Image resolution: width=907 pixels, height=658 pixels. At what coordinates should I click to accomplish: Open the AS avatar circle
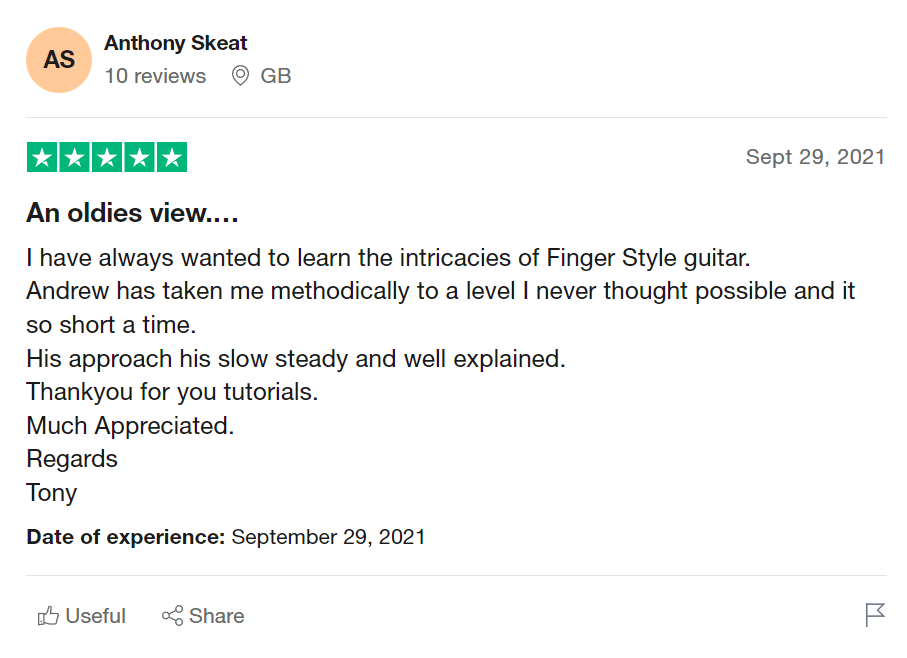59,60
